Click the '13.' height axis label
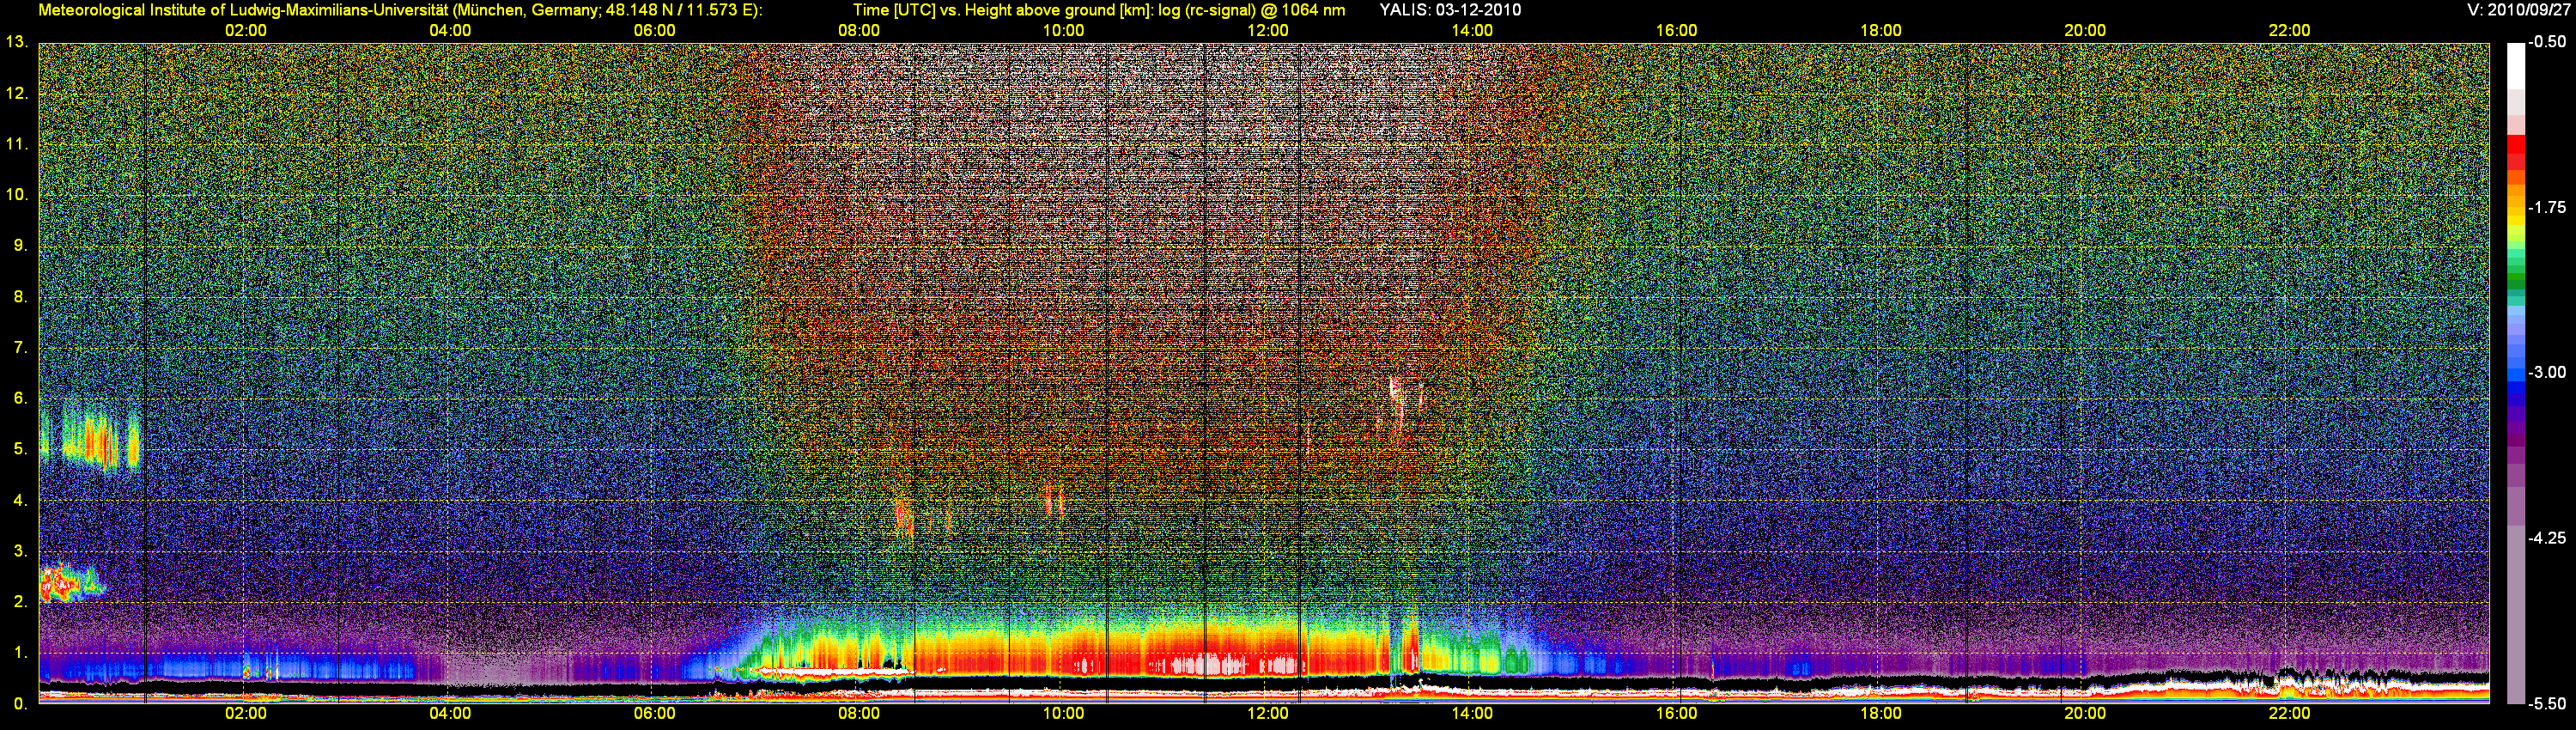The image size is (2576, 730). (17, 43)
